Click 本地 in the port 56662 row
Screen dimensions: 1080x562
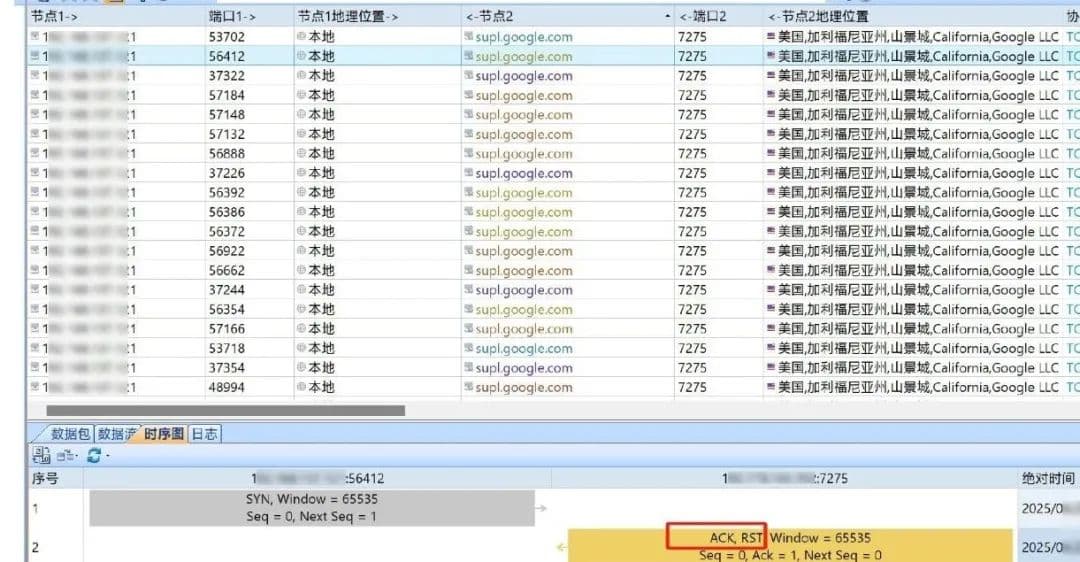pos(321,270)
